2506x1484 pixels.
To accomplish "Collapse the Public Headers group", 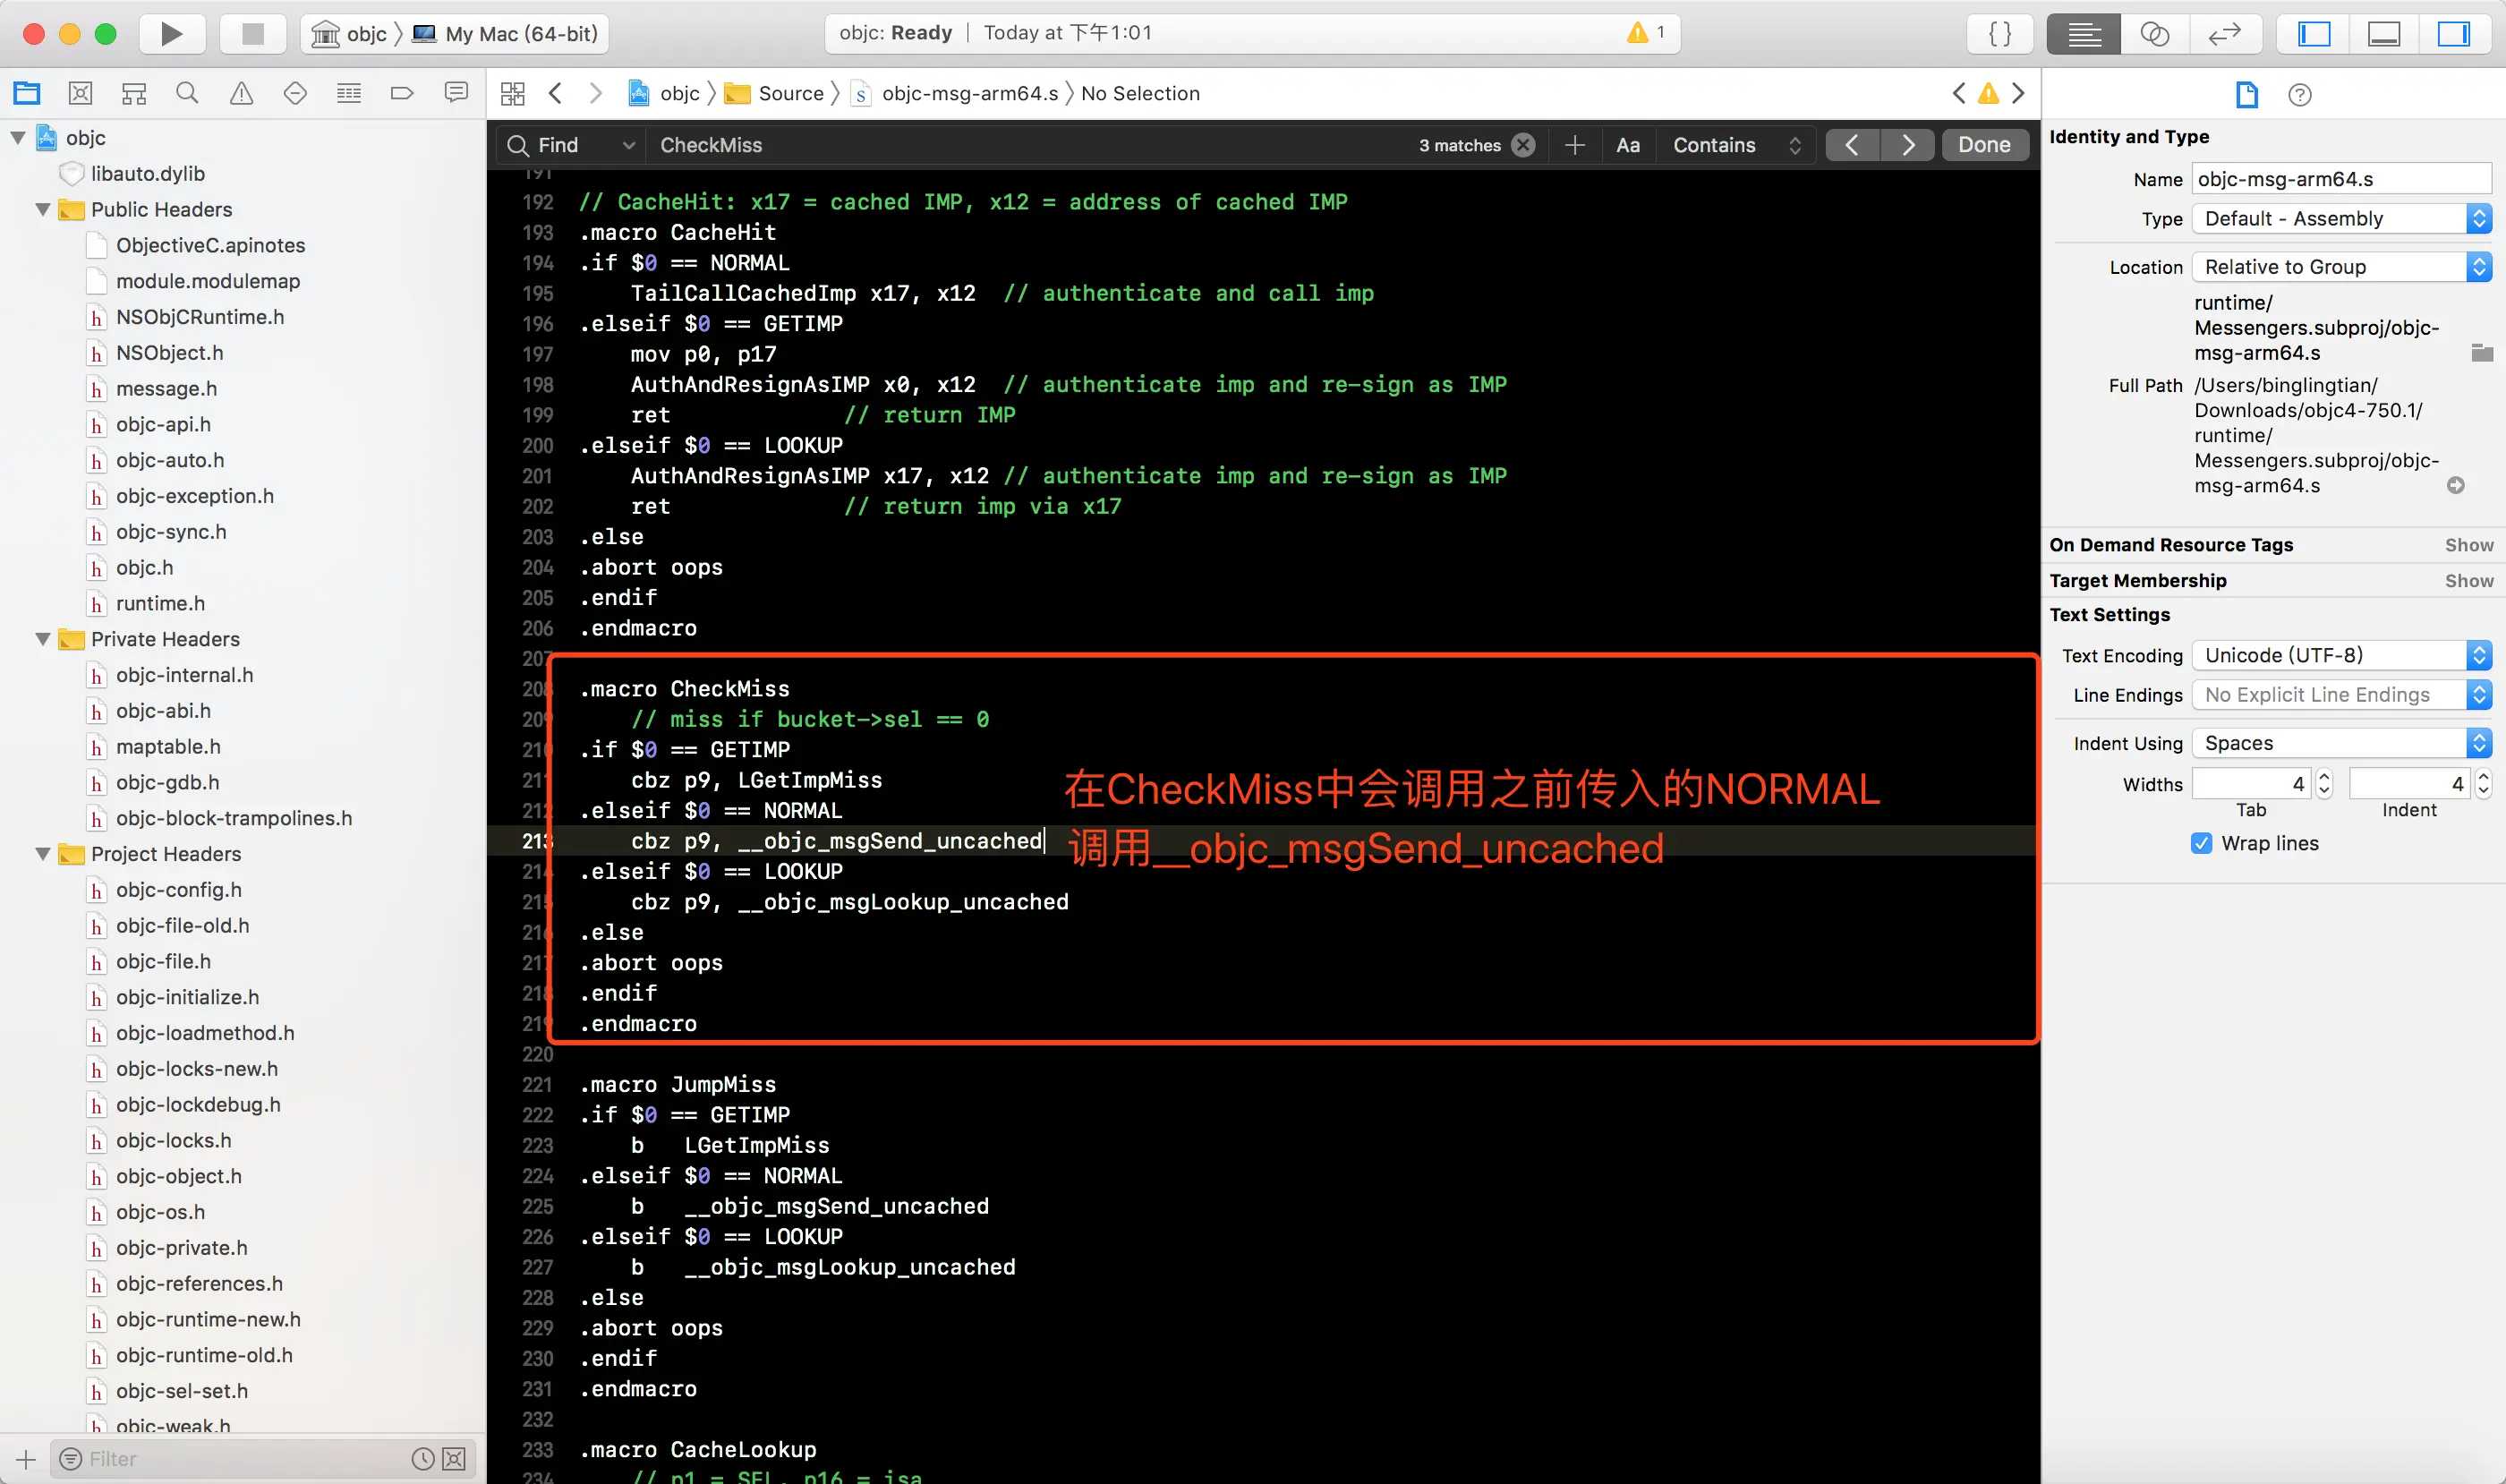I will (x=43, y=209).
